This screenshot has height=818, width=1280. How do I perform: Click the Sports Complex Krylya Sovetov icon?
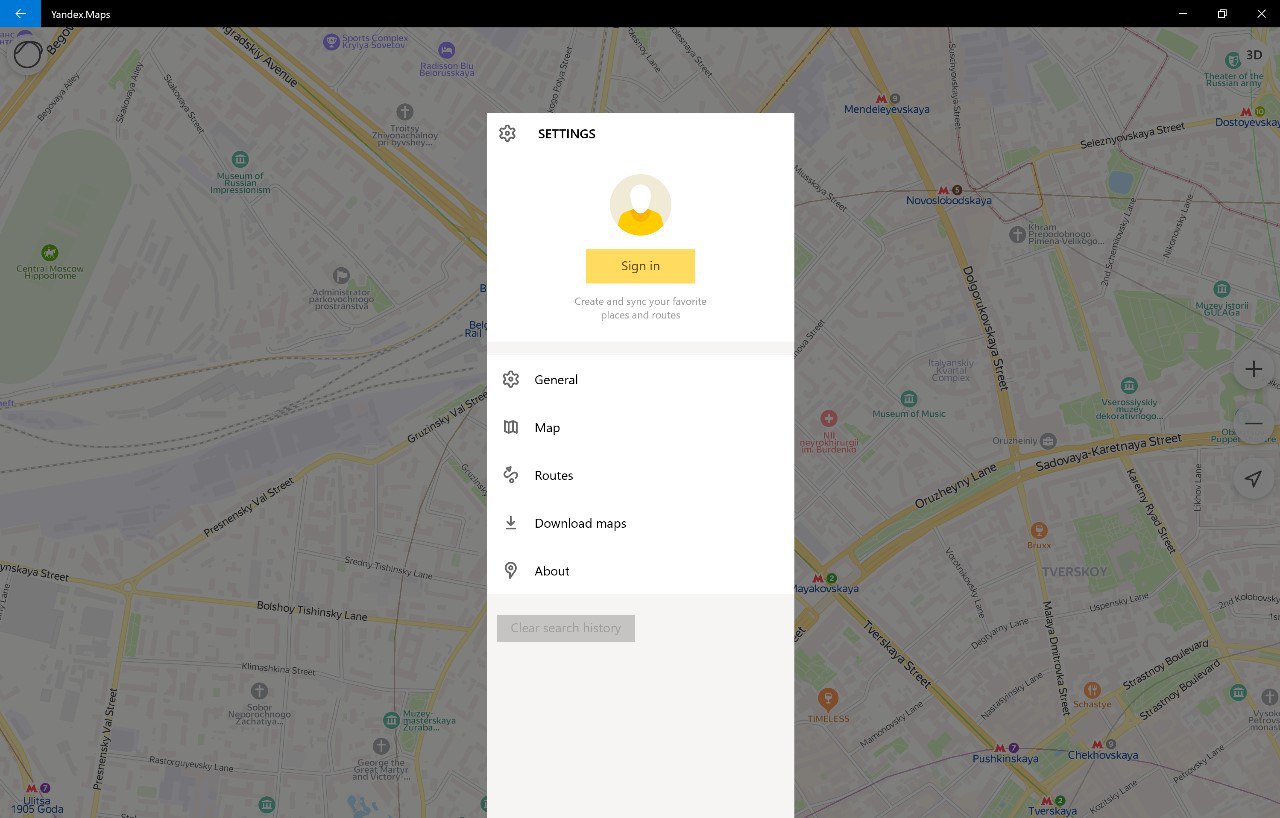click(332, 41)
